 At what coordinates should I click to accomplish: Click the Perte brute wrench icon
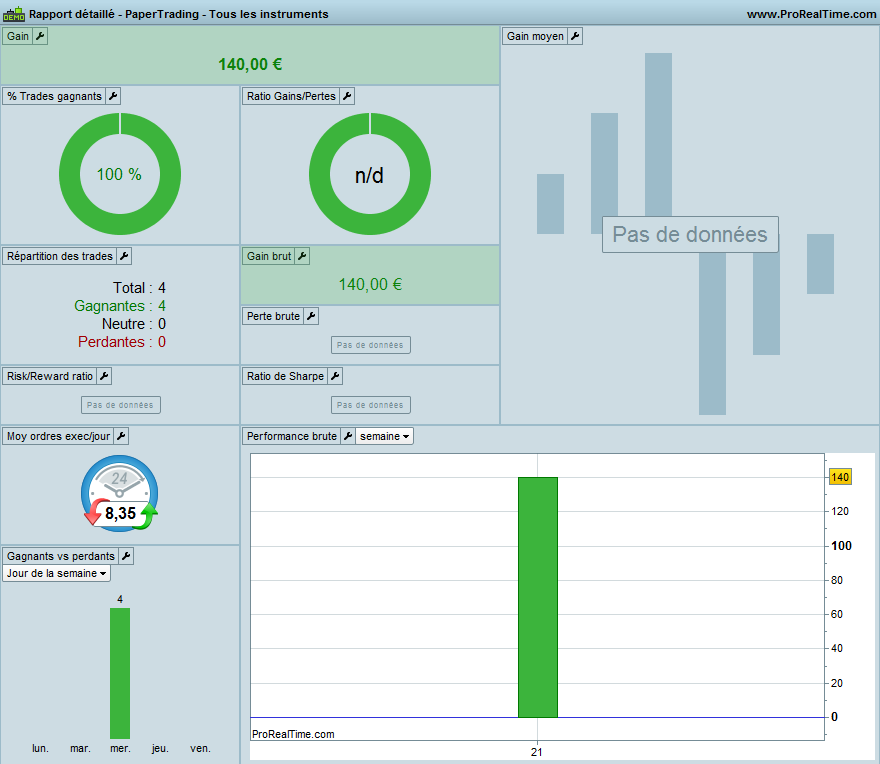[x=311, y=316]
